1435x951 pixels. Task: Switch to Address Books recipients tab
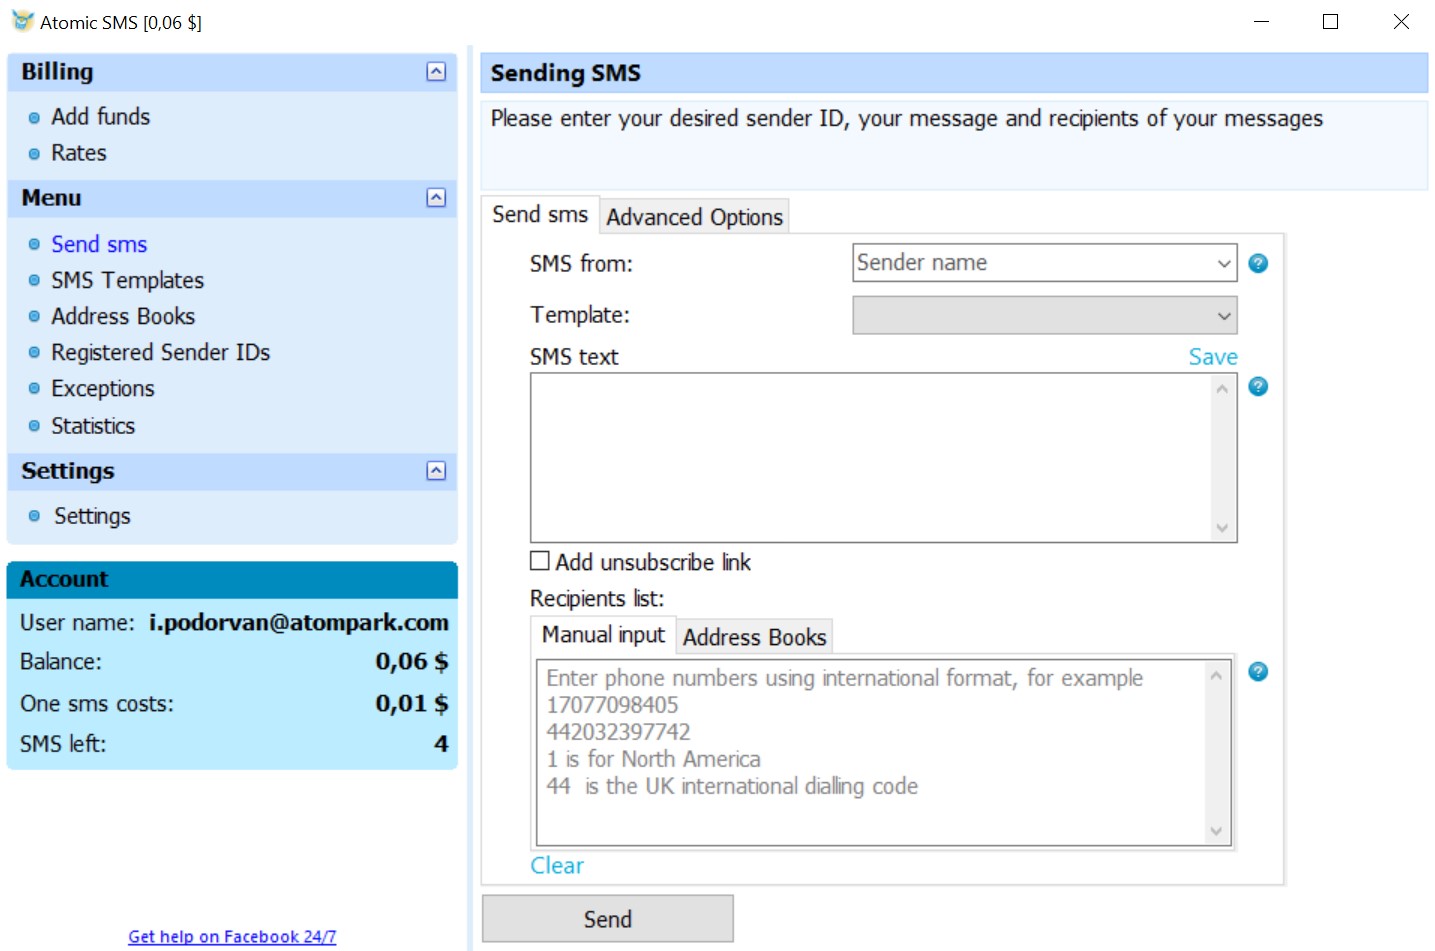755,637
